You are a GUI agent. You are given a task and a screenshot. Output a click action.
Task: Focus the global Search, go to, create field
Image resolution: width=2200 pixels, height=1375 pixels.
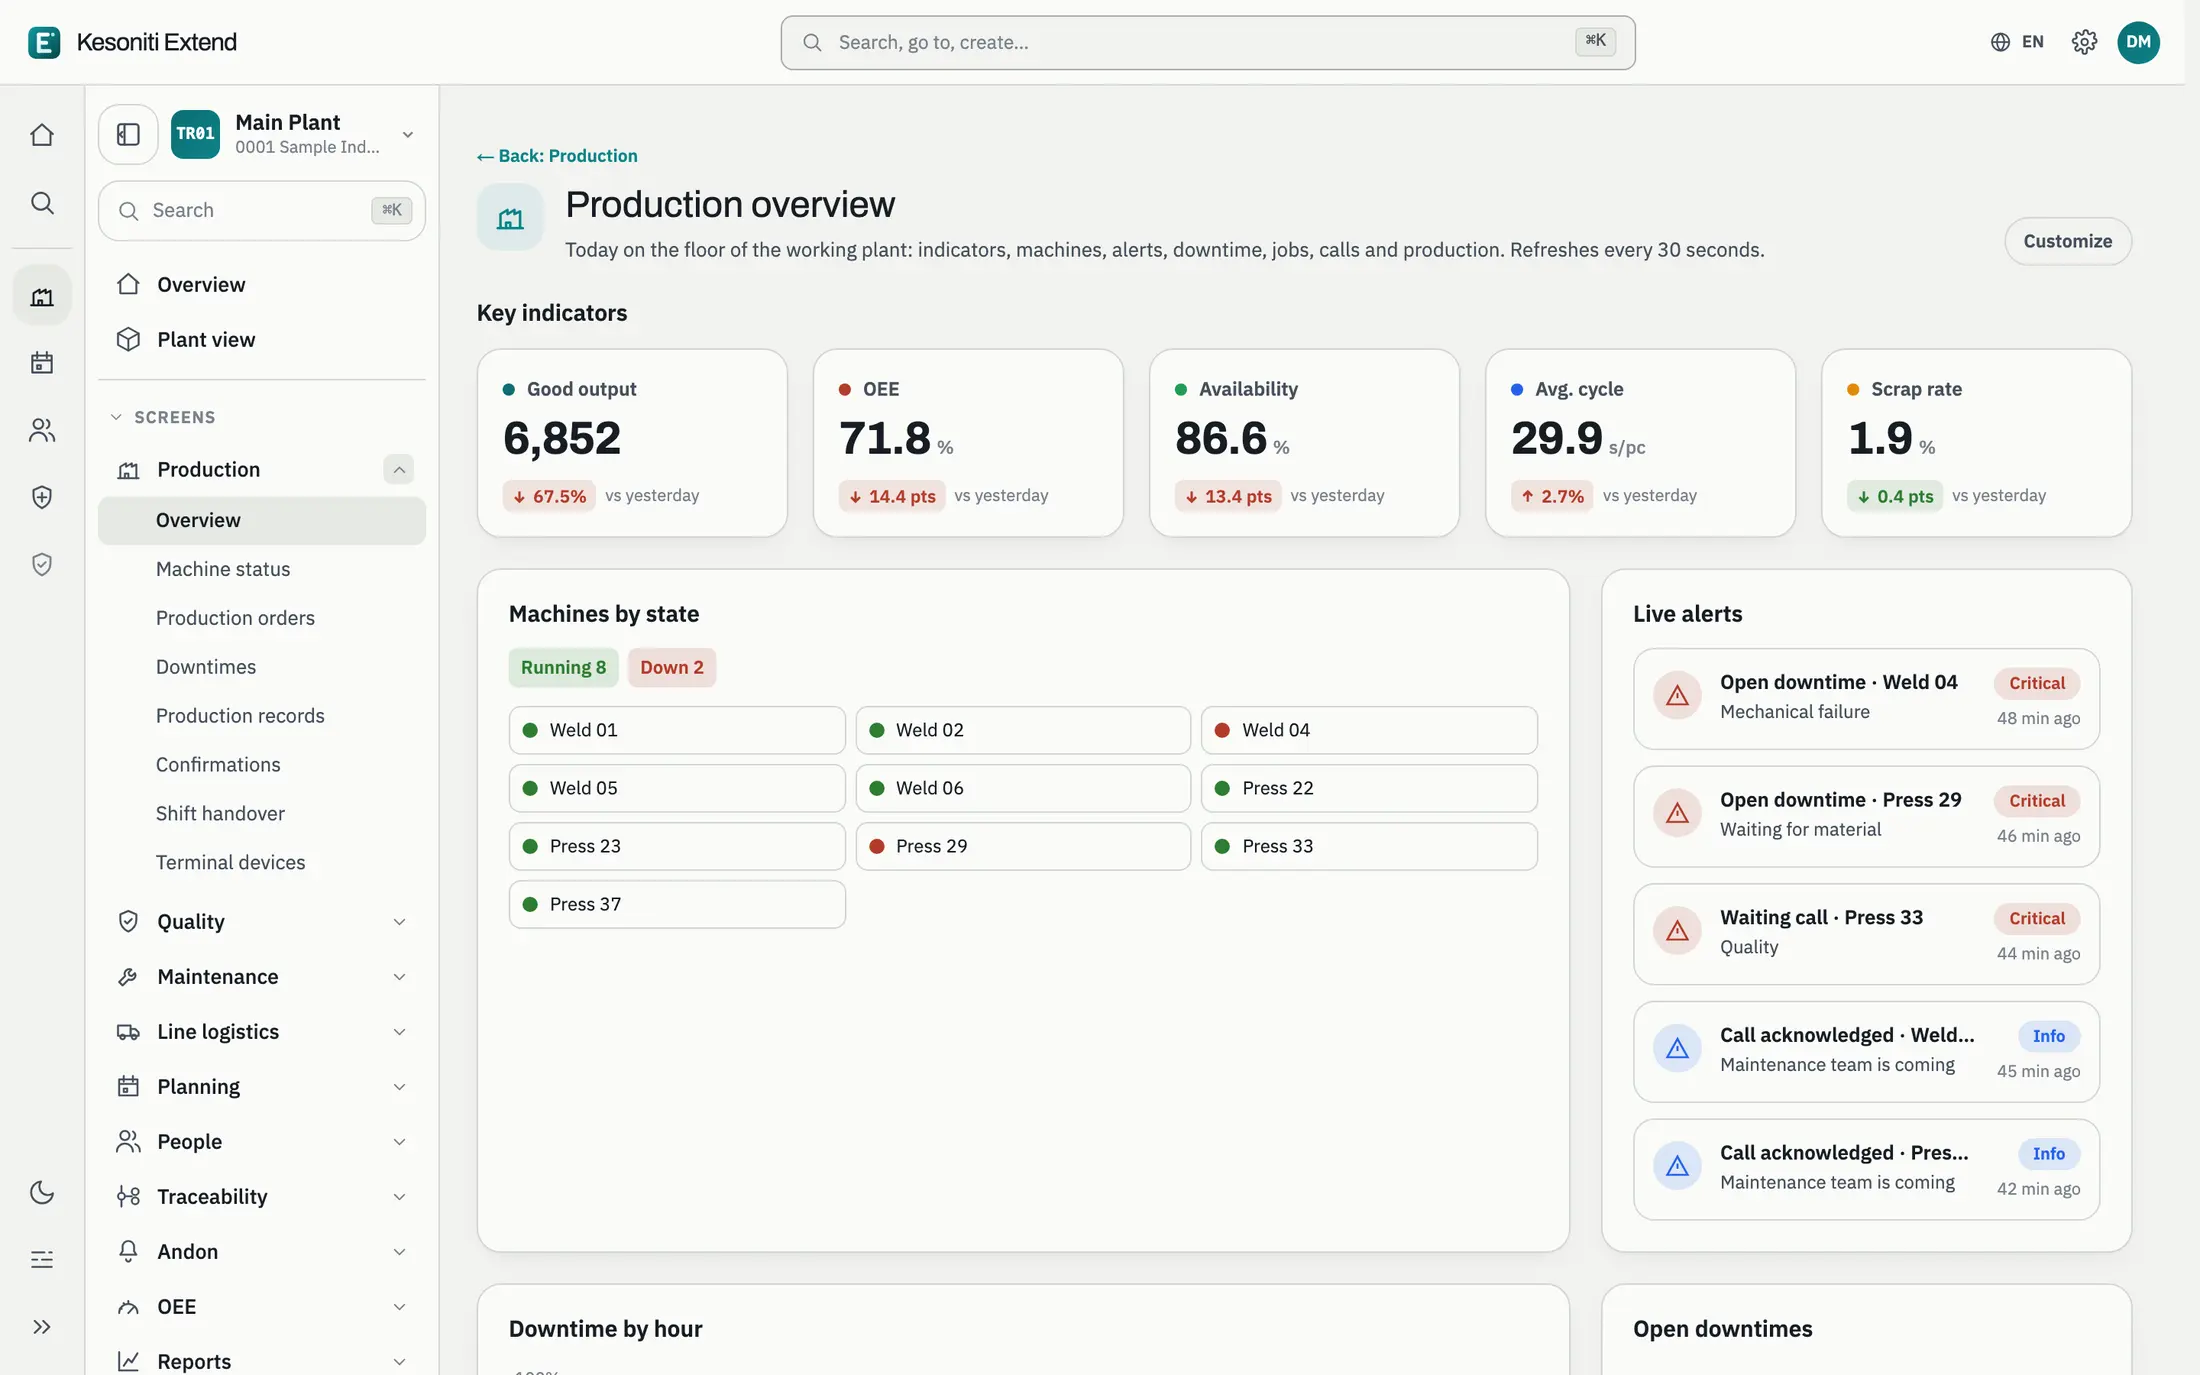(x=1208, y=42)
